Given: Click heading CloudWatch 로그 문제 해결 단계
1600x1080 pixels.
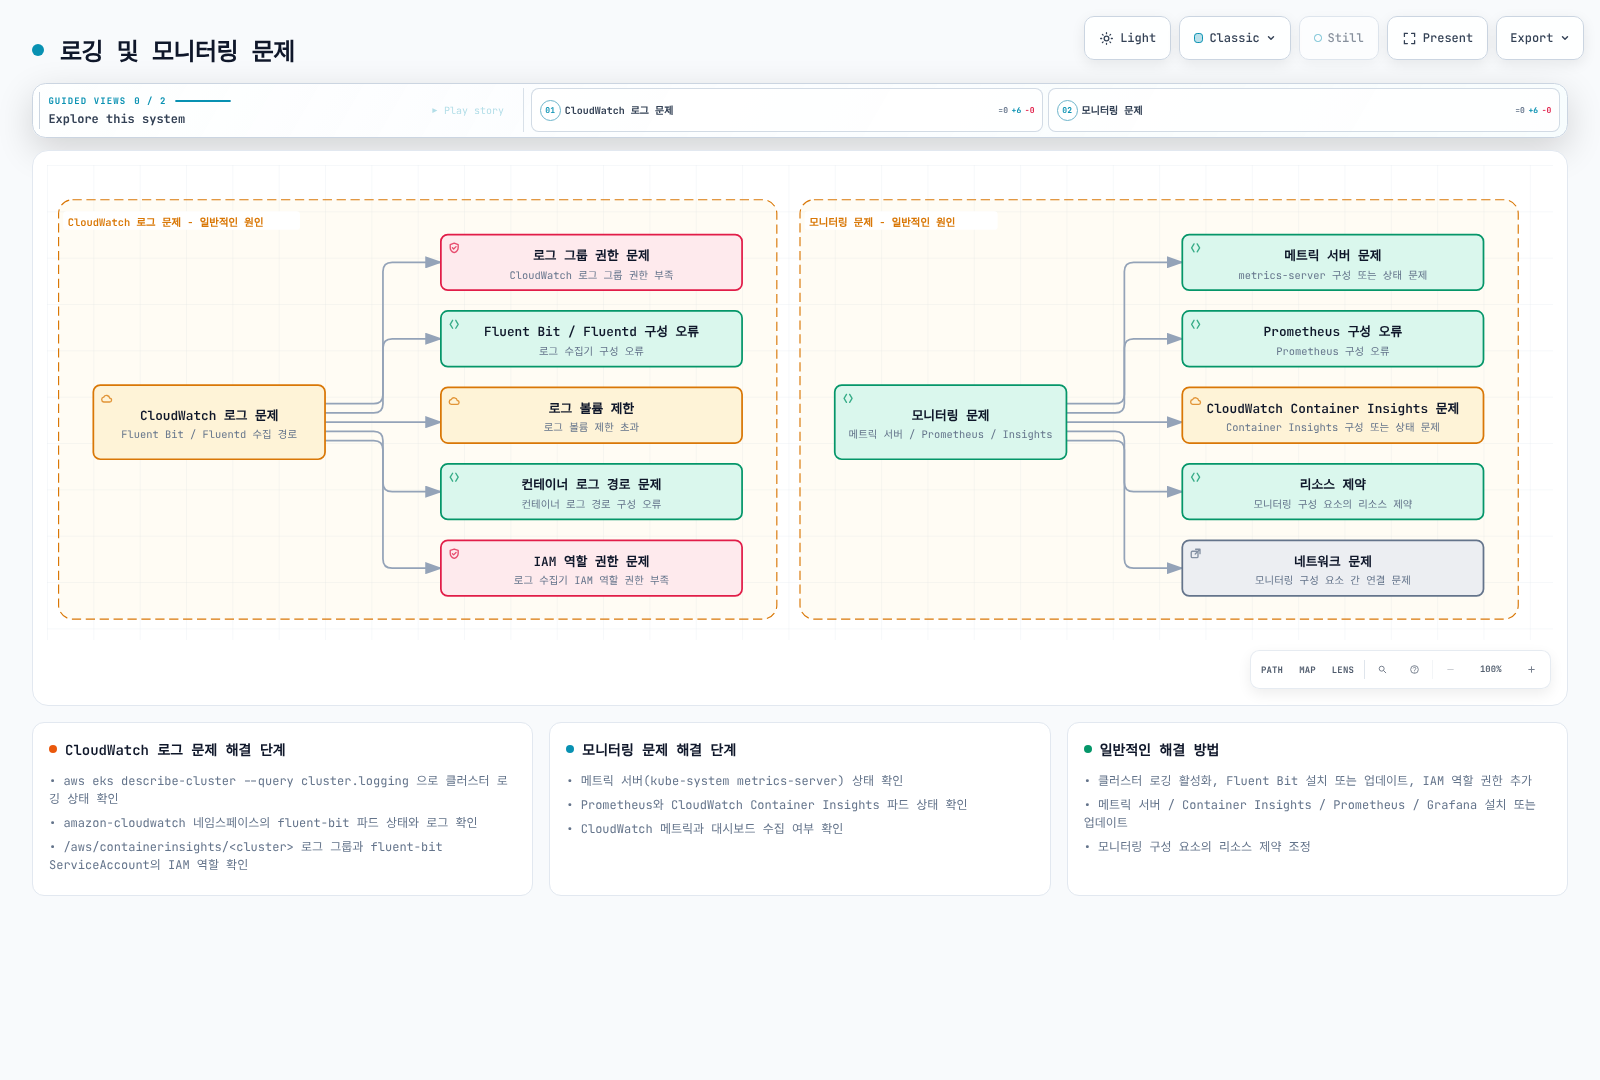Looking at the screenshot, I should [x=175, y=750].
